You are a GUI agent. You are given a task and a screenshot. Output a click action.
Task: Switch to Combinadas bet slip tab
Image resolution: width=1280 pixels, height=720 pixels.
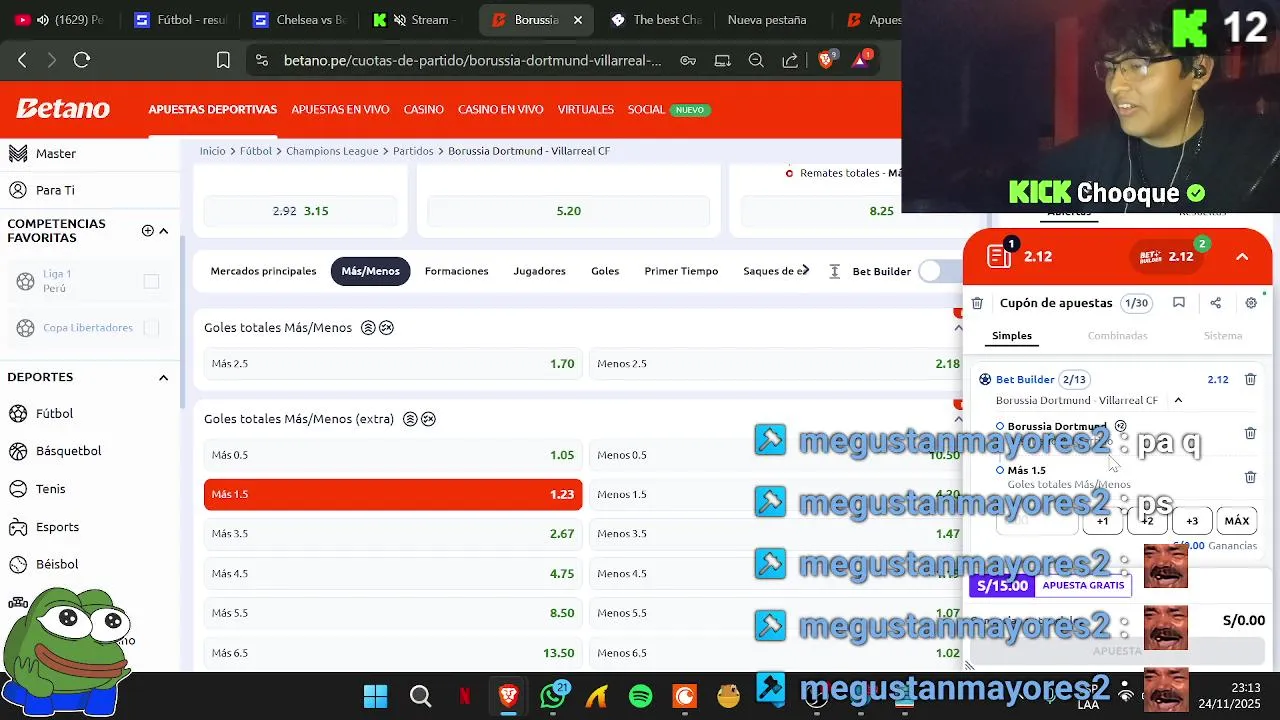(1117, 336)
